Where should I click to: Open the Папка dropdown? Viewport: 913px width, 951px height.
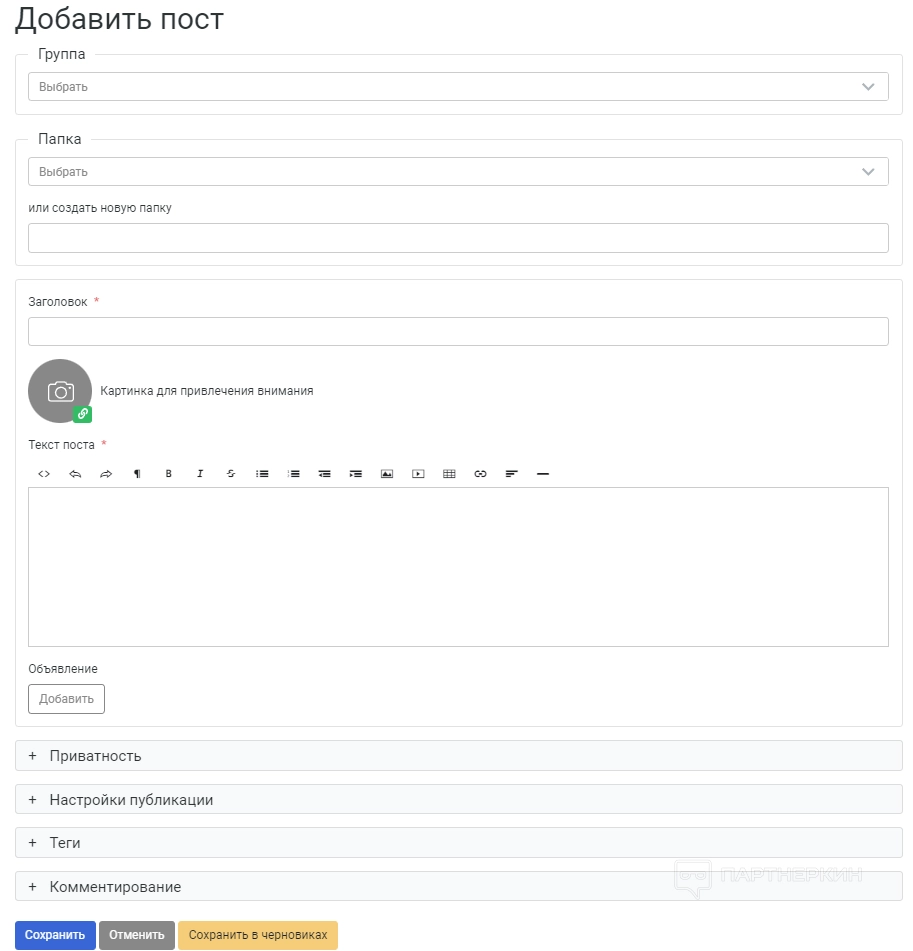458,172
